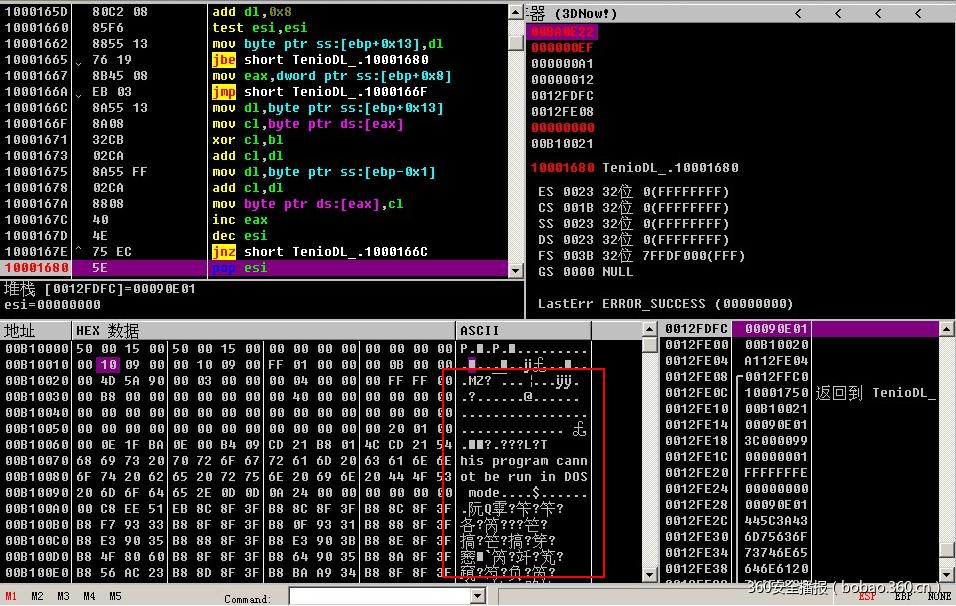Select register value 00000012

[x=562, y=79]
